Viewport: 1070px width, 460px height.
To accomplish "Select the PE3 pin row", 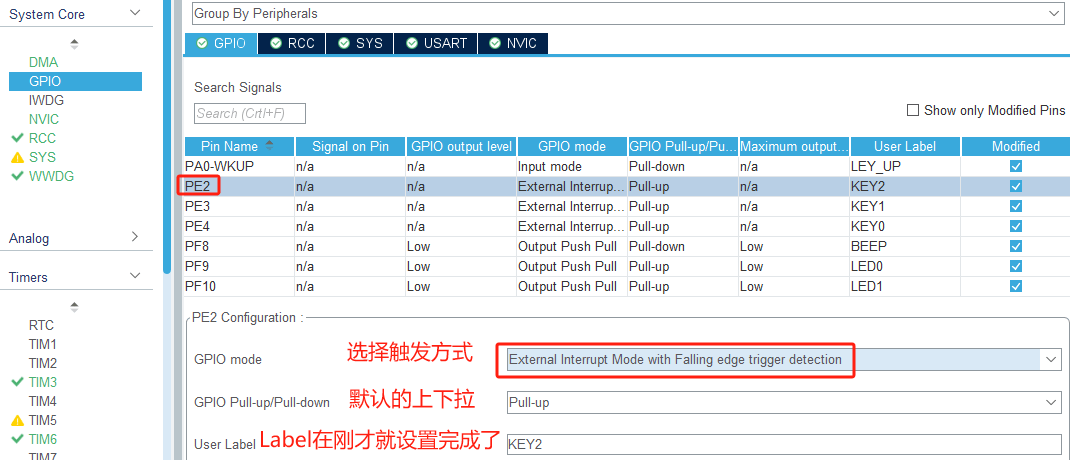I will tap(627, 206).
